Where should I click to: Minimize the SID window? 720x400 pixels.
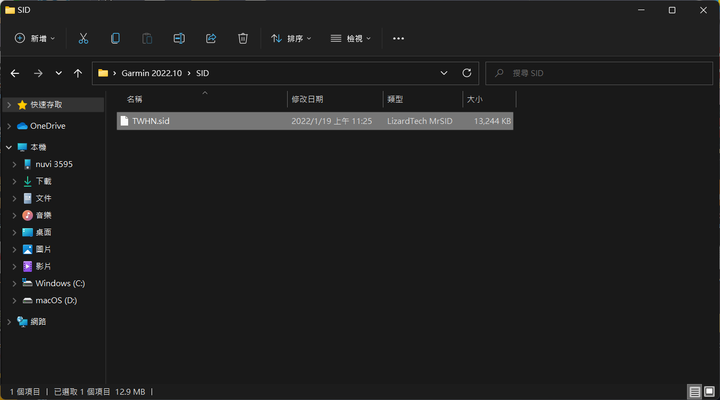coord(641,10)
